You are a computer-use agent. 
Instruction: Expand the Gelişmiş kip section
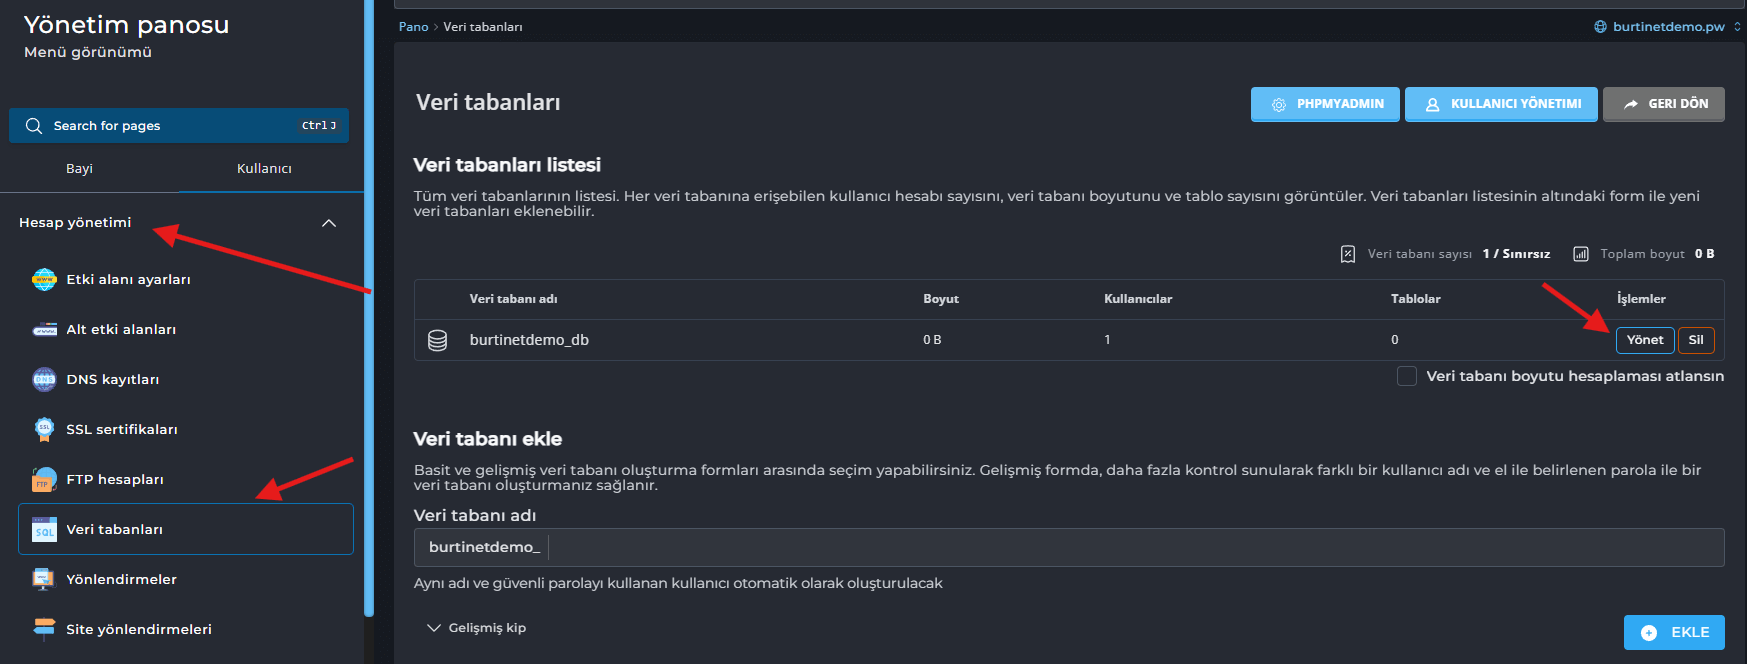click(477, 628)
